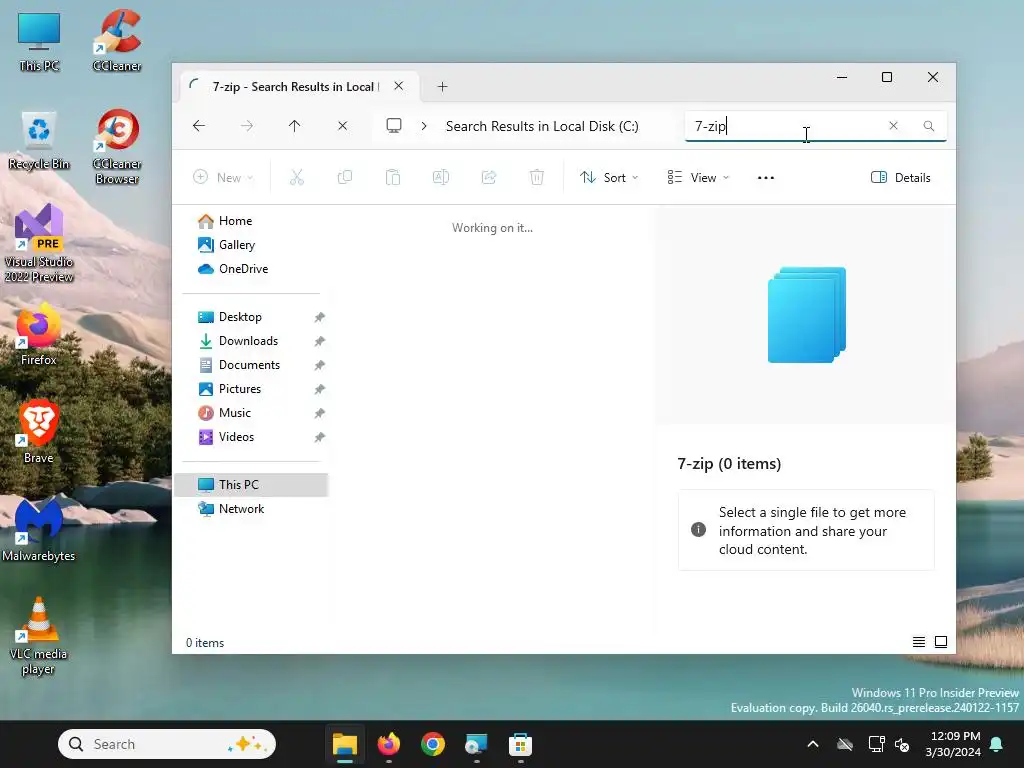Open the See more ellipsis menu
Screen dimensions: 1024x768
[x=765, y=178]
